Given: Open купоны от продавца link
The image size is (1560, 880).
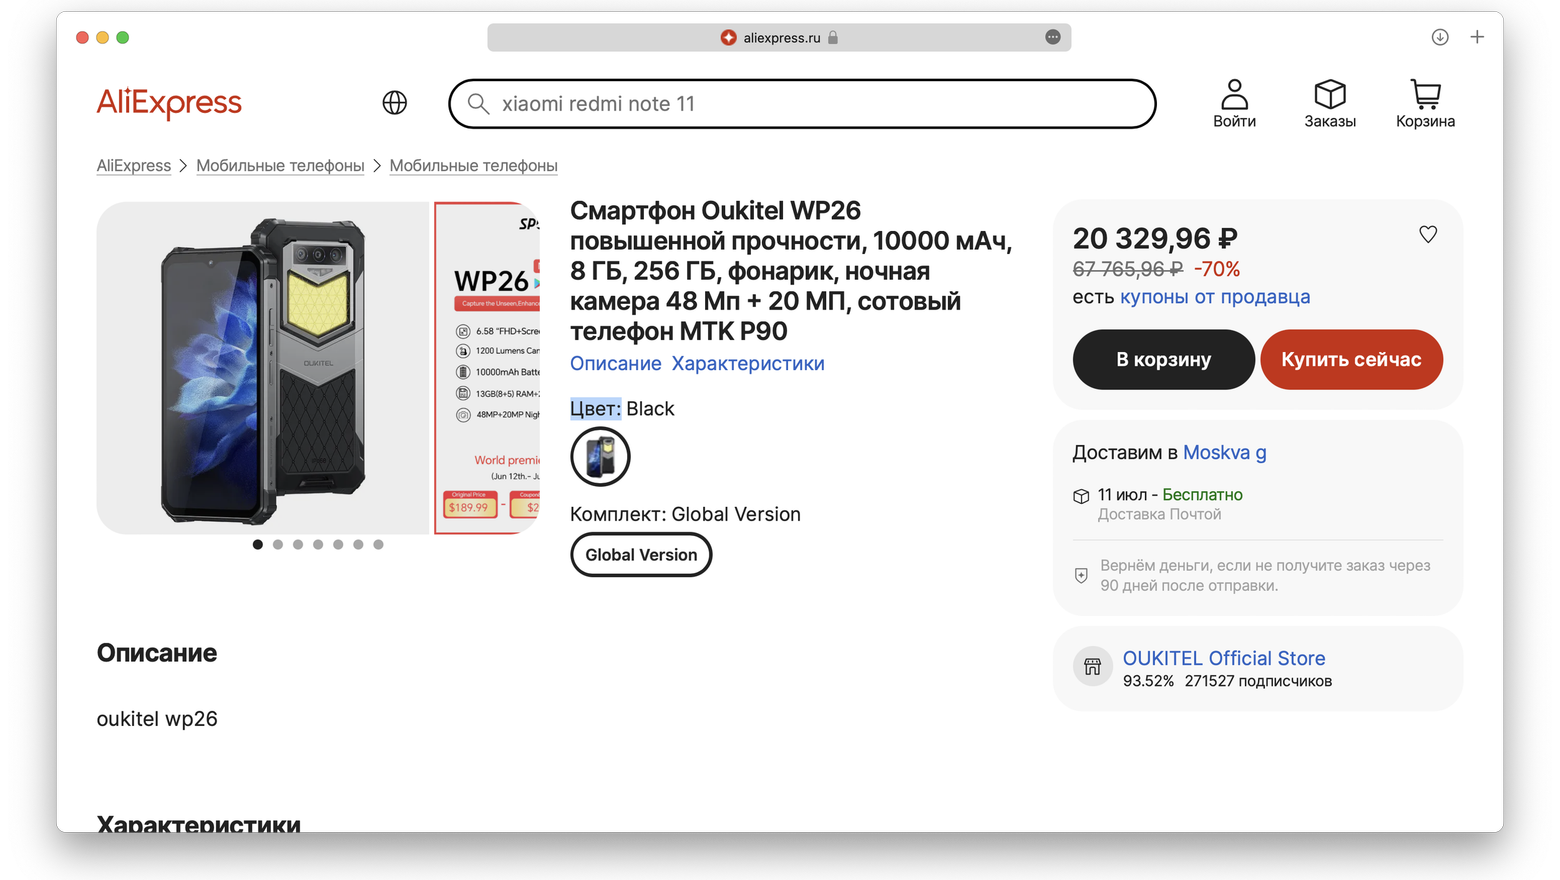Looking at the screenshot, I should click(1215, 297).
